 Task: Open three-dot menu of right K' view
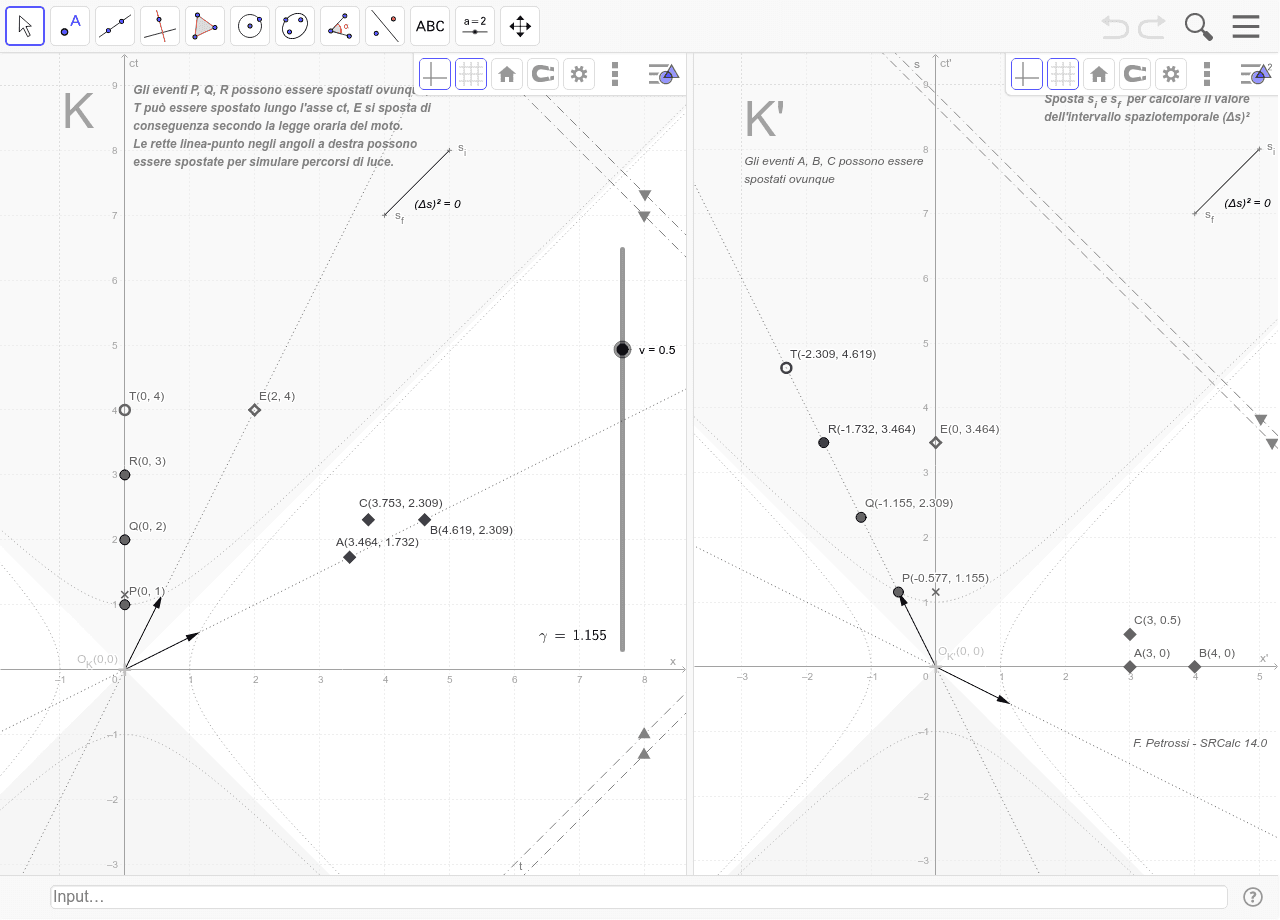point(1207,74)
